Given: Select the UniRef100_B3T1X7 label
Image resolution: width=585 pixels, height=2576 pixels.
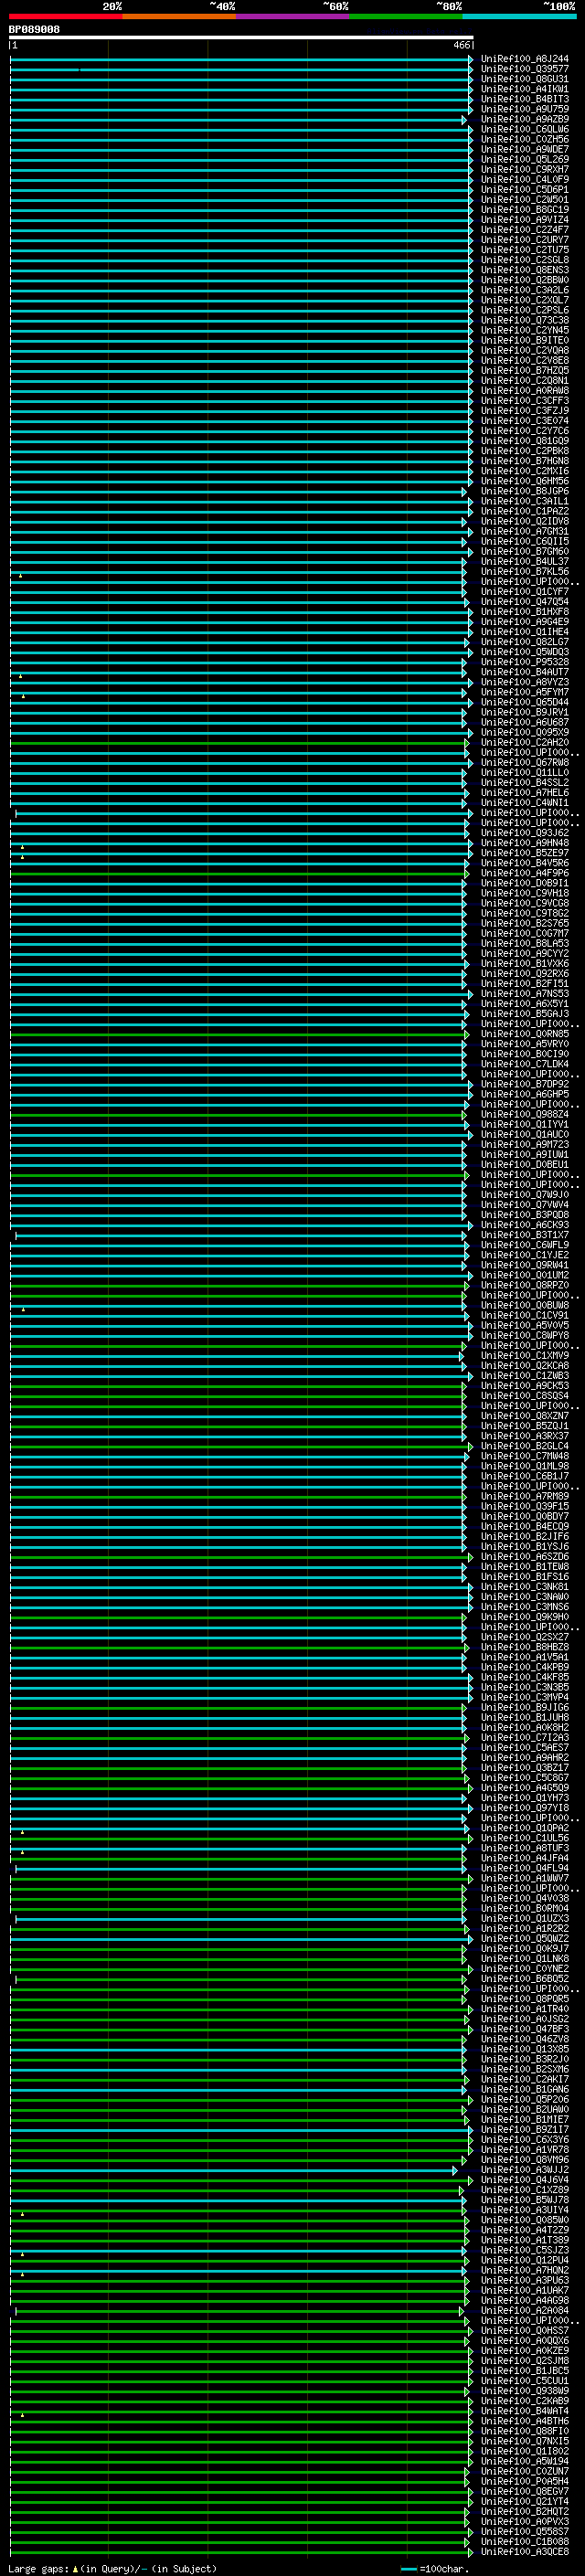Looking at the screenshot, I should click(x=525, y=1236).
